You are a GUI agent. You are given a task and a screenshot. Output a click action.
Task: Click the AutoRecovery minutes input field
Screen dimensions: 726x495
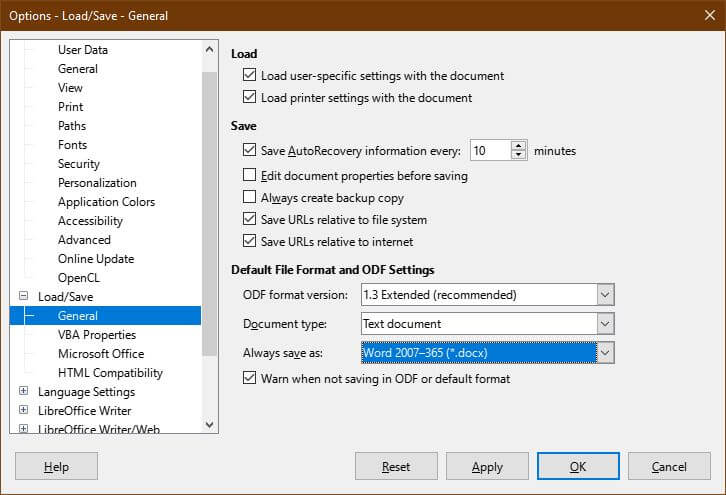(489, 151)
